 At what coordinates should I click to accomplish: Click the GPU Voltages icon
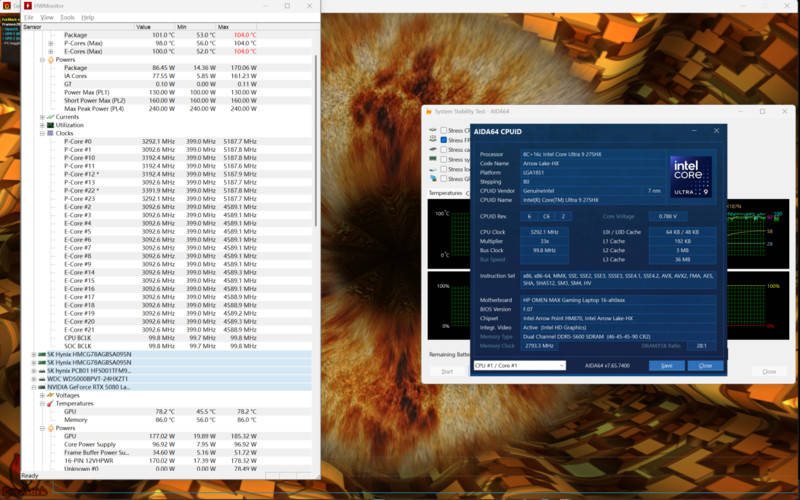pyautogui.click(x=50, y=394)
